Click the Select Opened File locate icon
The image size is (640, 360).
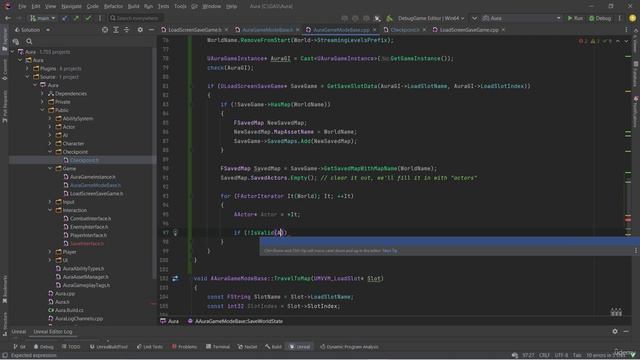(105, 30)
